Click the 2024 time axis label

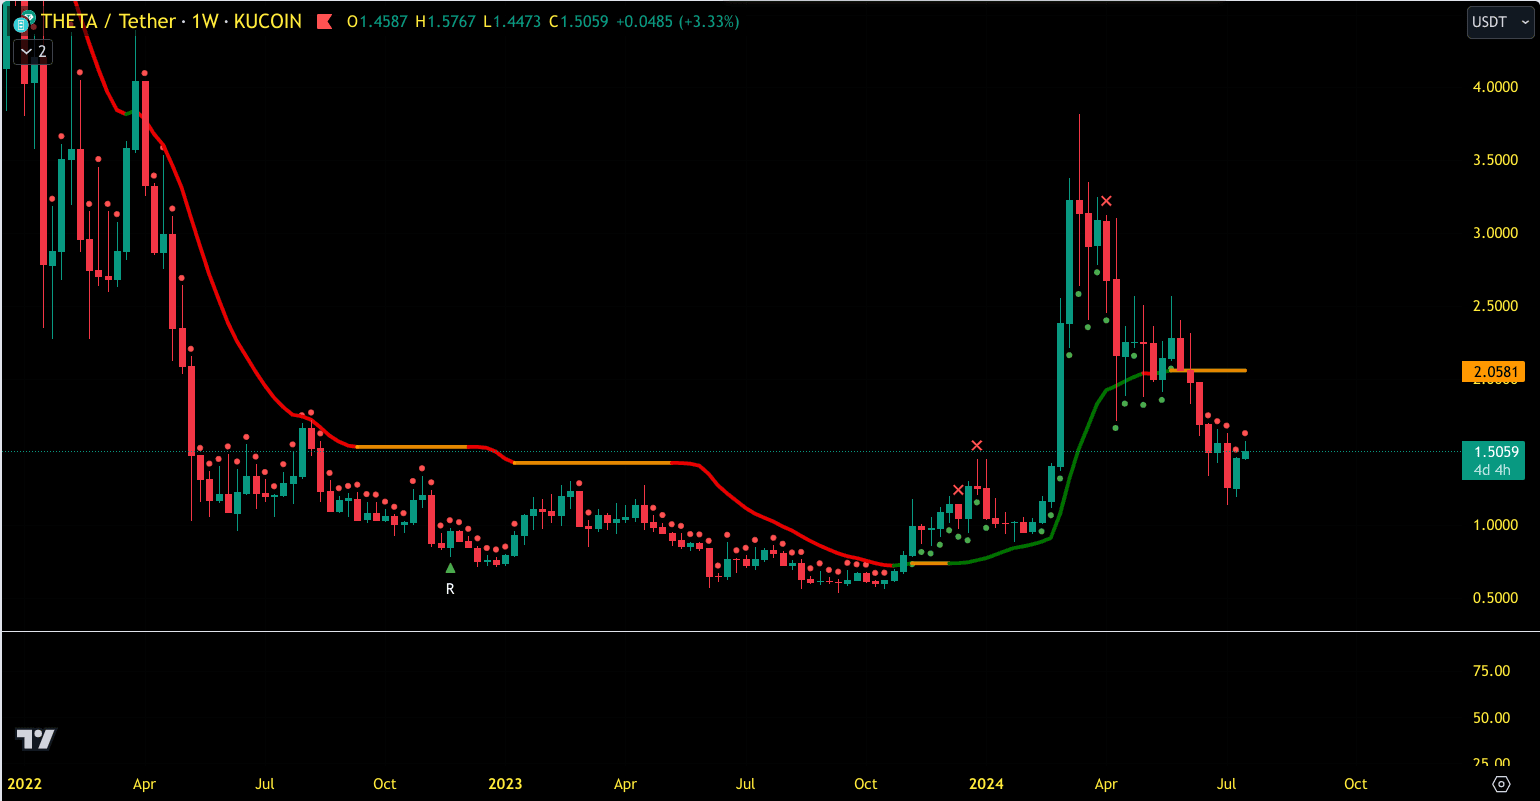pyautogui.click(x=986, y=783)
